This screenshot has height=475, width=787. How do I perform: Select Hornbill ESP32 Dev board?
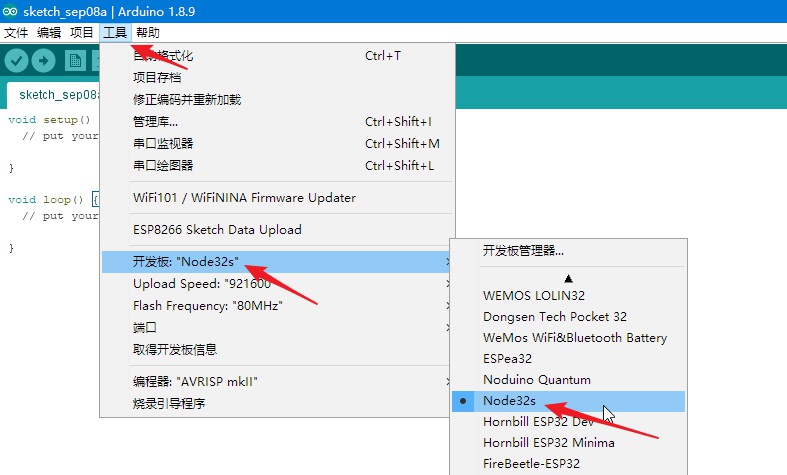coord(568,422)
